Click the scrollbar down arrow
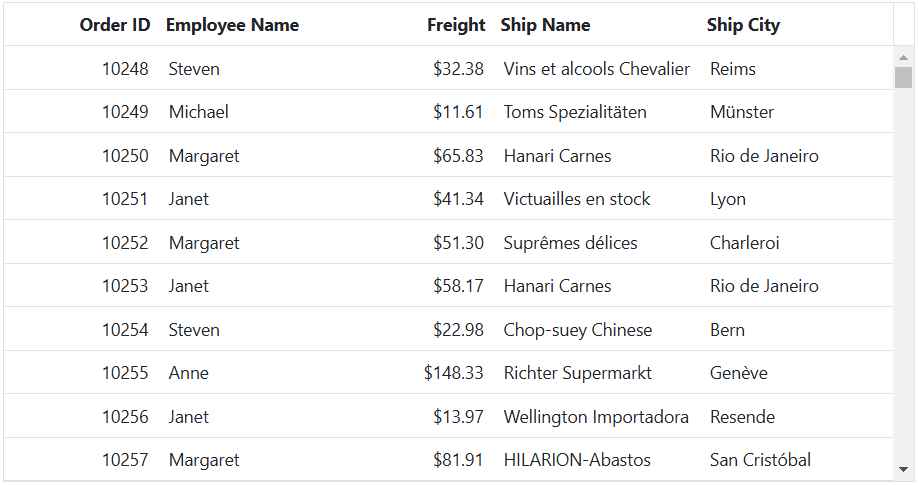This screenshot has height=485, width=918. tap(903, 470)
